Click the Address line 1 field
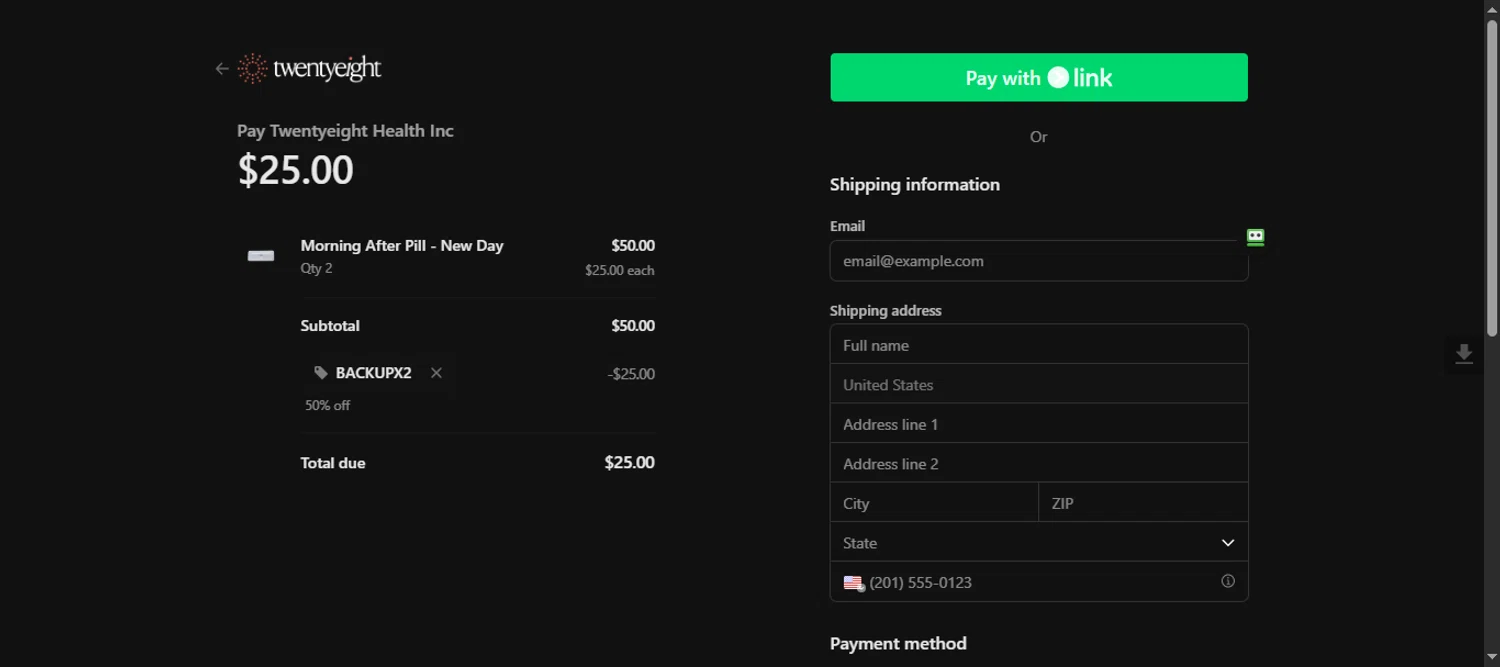The height and width of the screenshot is (667, 1500). click(x=1039, y=424)
